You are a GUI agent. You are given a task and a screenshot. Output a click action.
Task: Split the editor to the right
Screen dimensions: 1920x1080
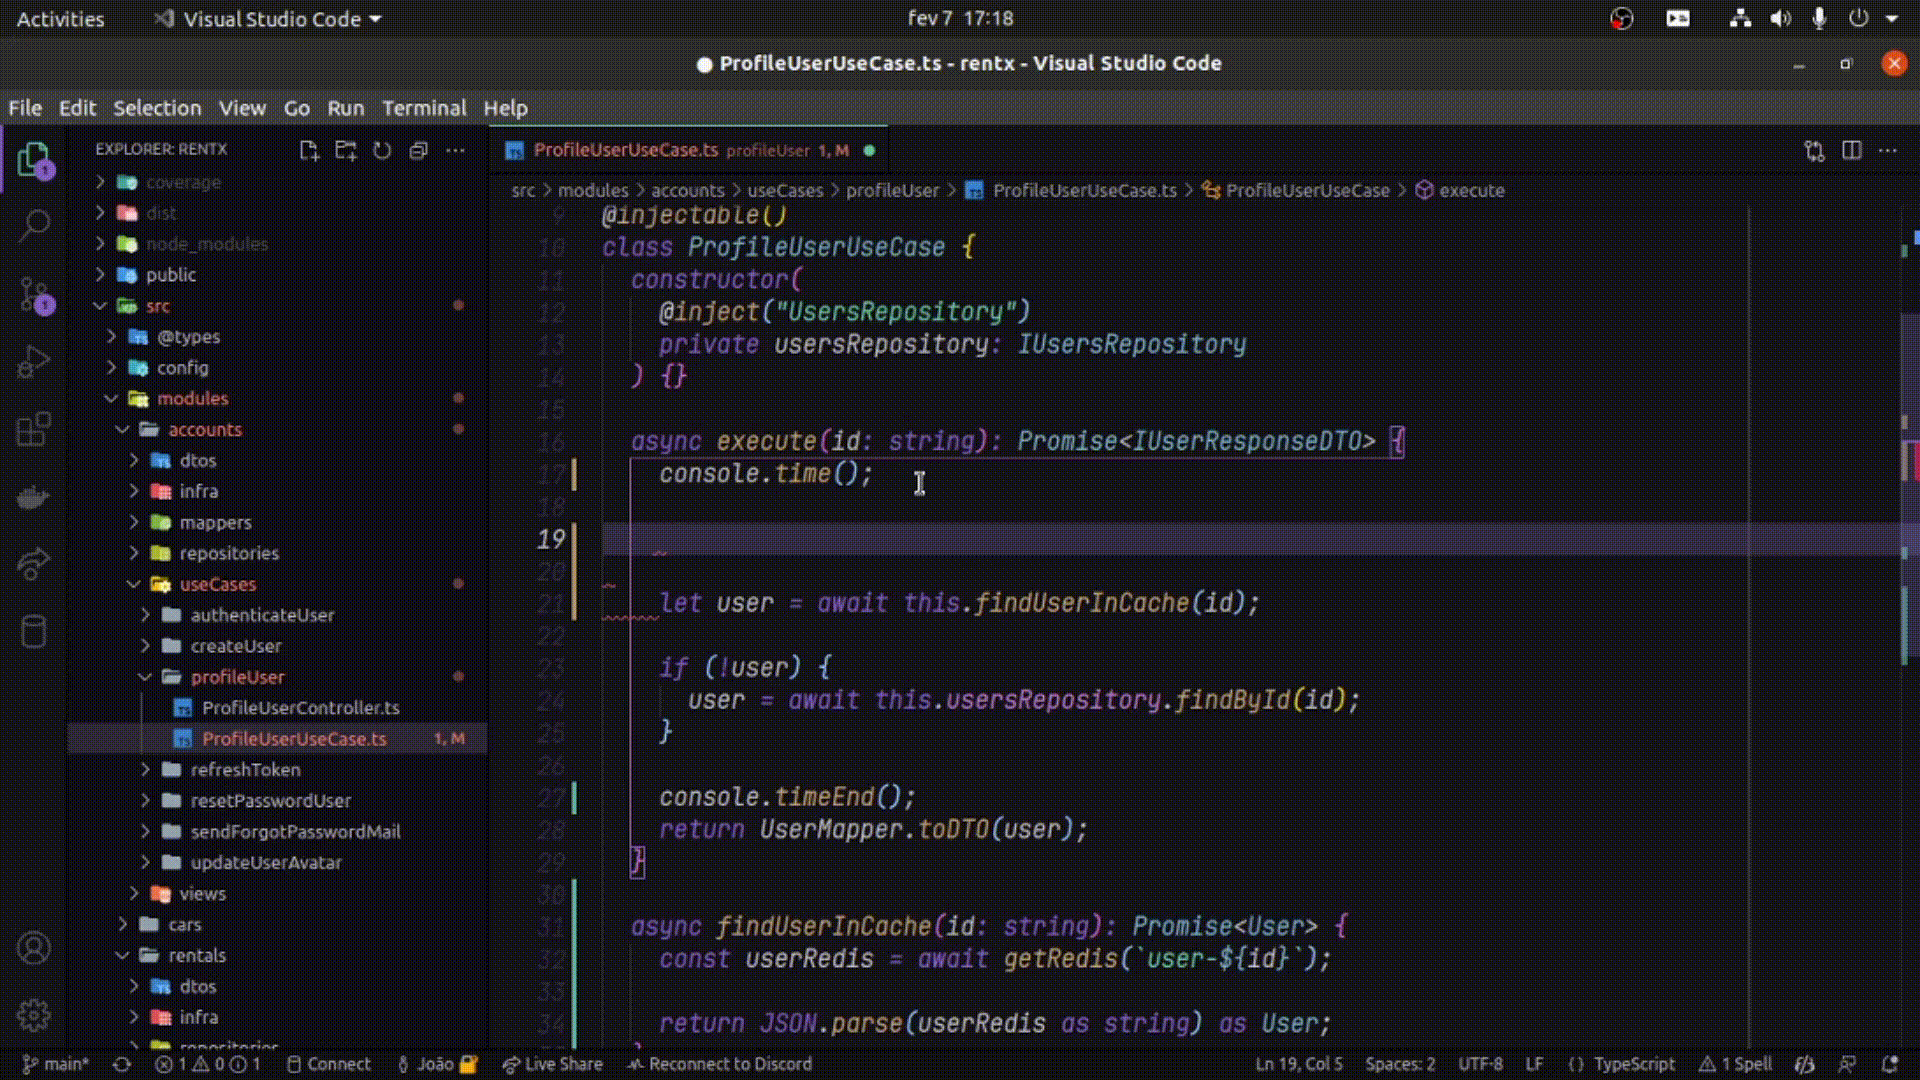tap(1851, 150)
